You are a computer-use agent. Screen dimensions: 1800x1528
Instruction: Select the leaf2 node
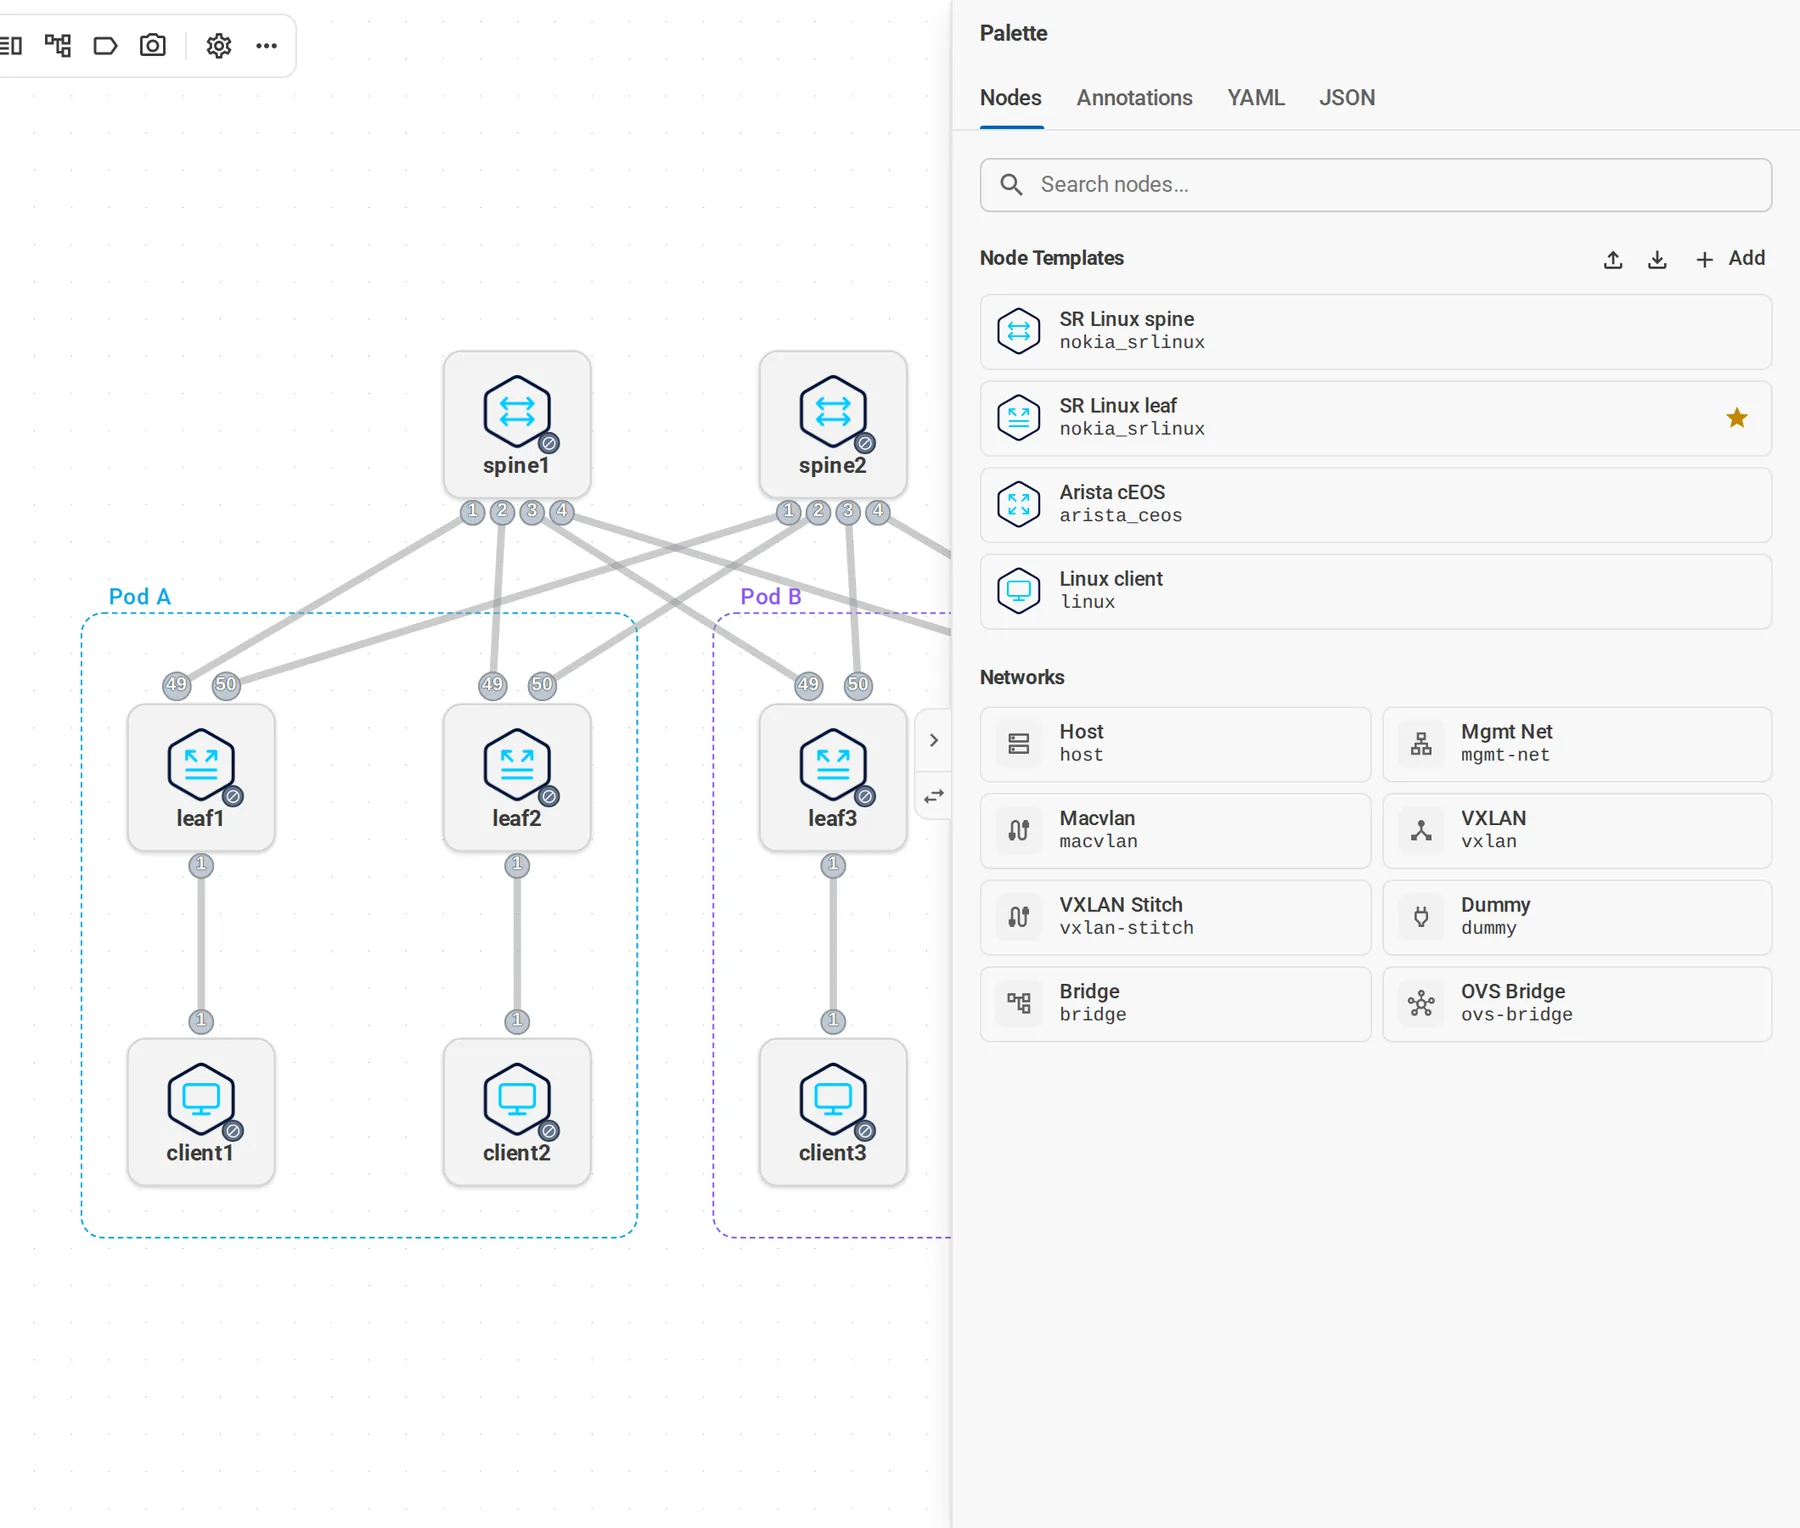(517, 778)
